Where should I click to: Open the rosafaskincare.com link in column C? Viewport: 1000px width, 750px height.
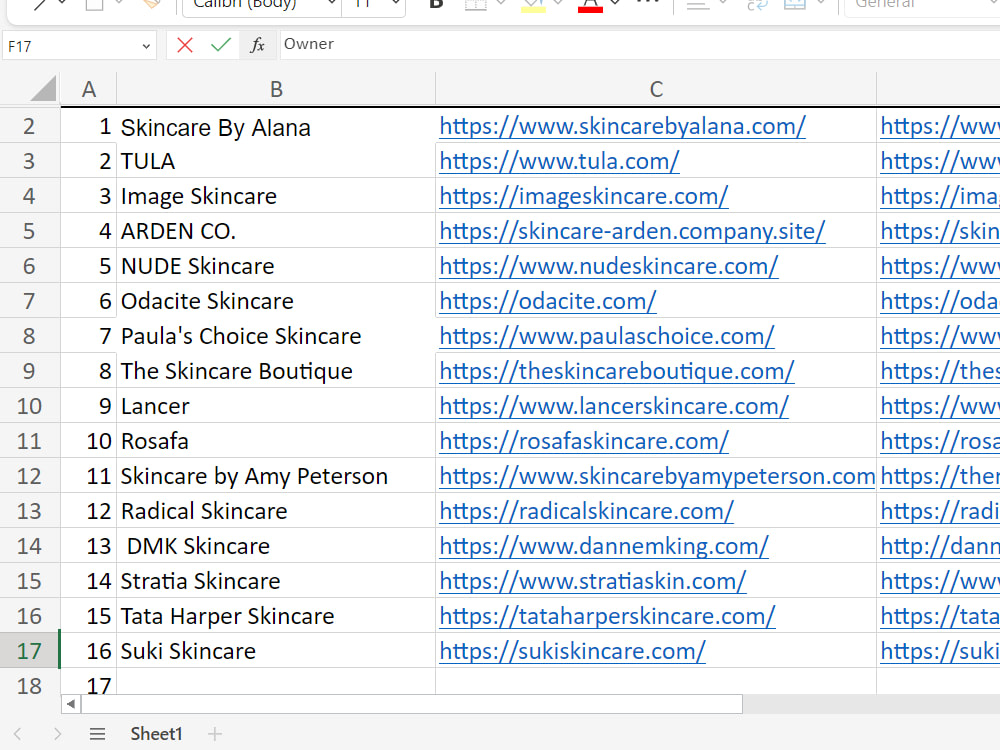[x=584, y=441]
